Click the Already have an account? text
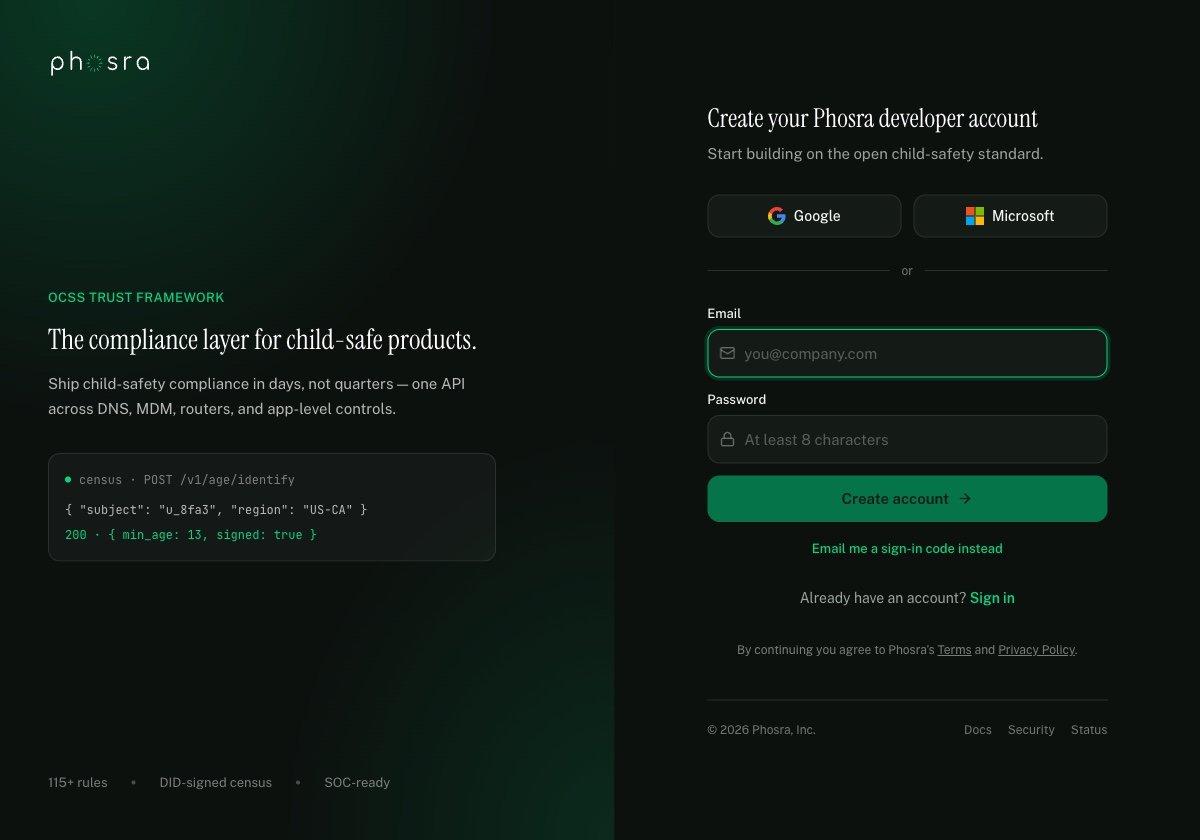This screenshot has height=840, width=1200. click(883, 598)
